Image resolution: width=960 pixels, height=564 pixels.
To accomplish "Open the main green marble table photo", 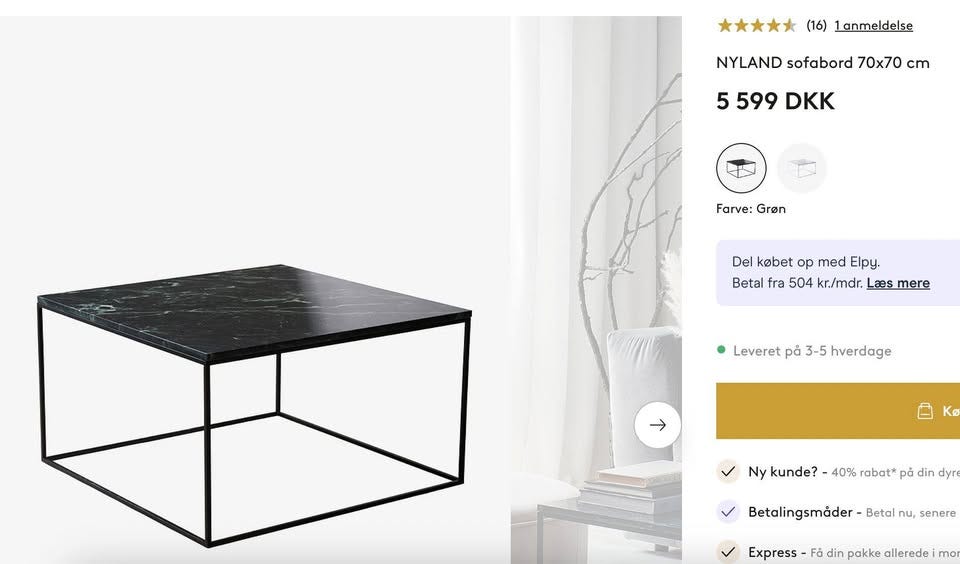I will click(x=255, y=400).
